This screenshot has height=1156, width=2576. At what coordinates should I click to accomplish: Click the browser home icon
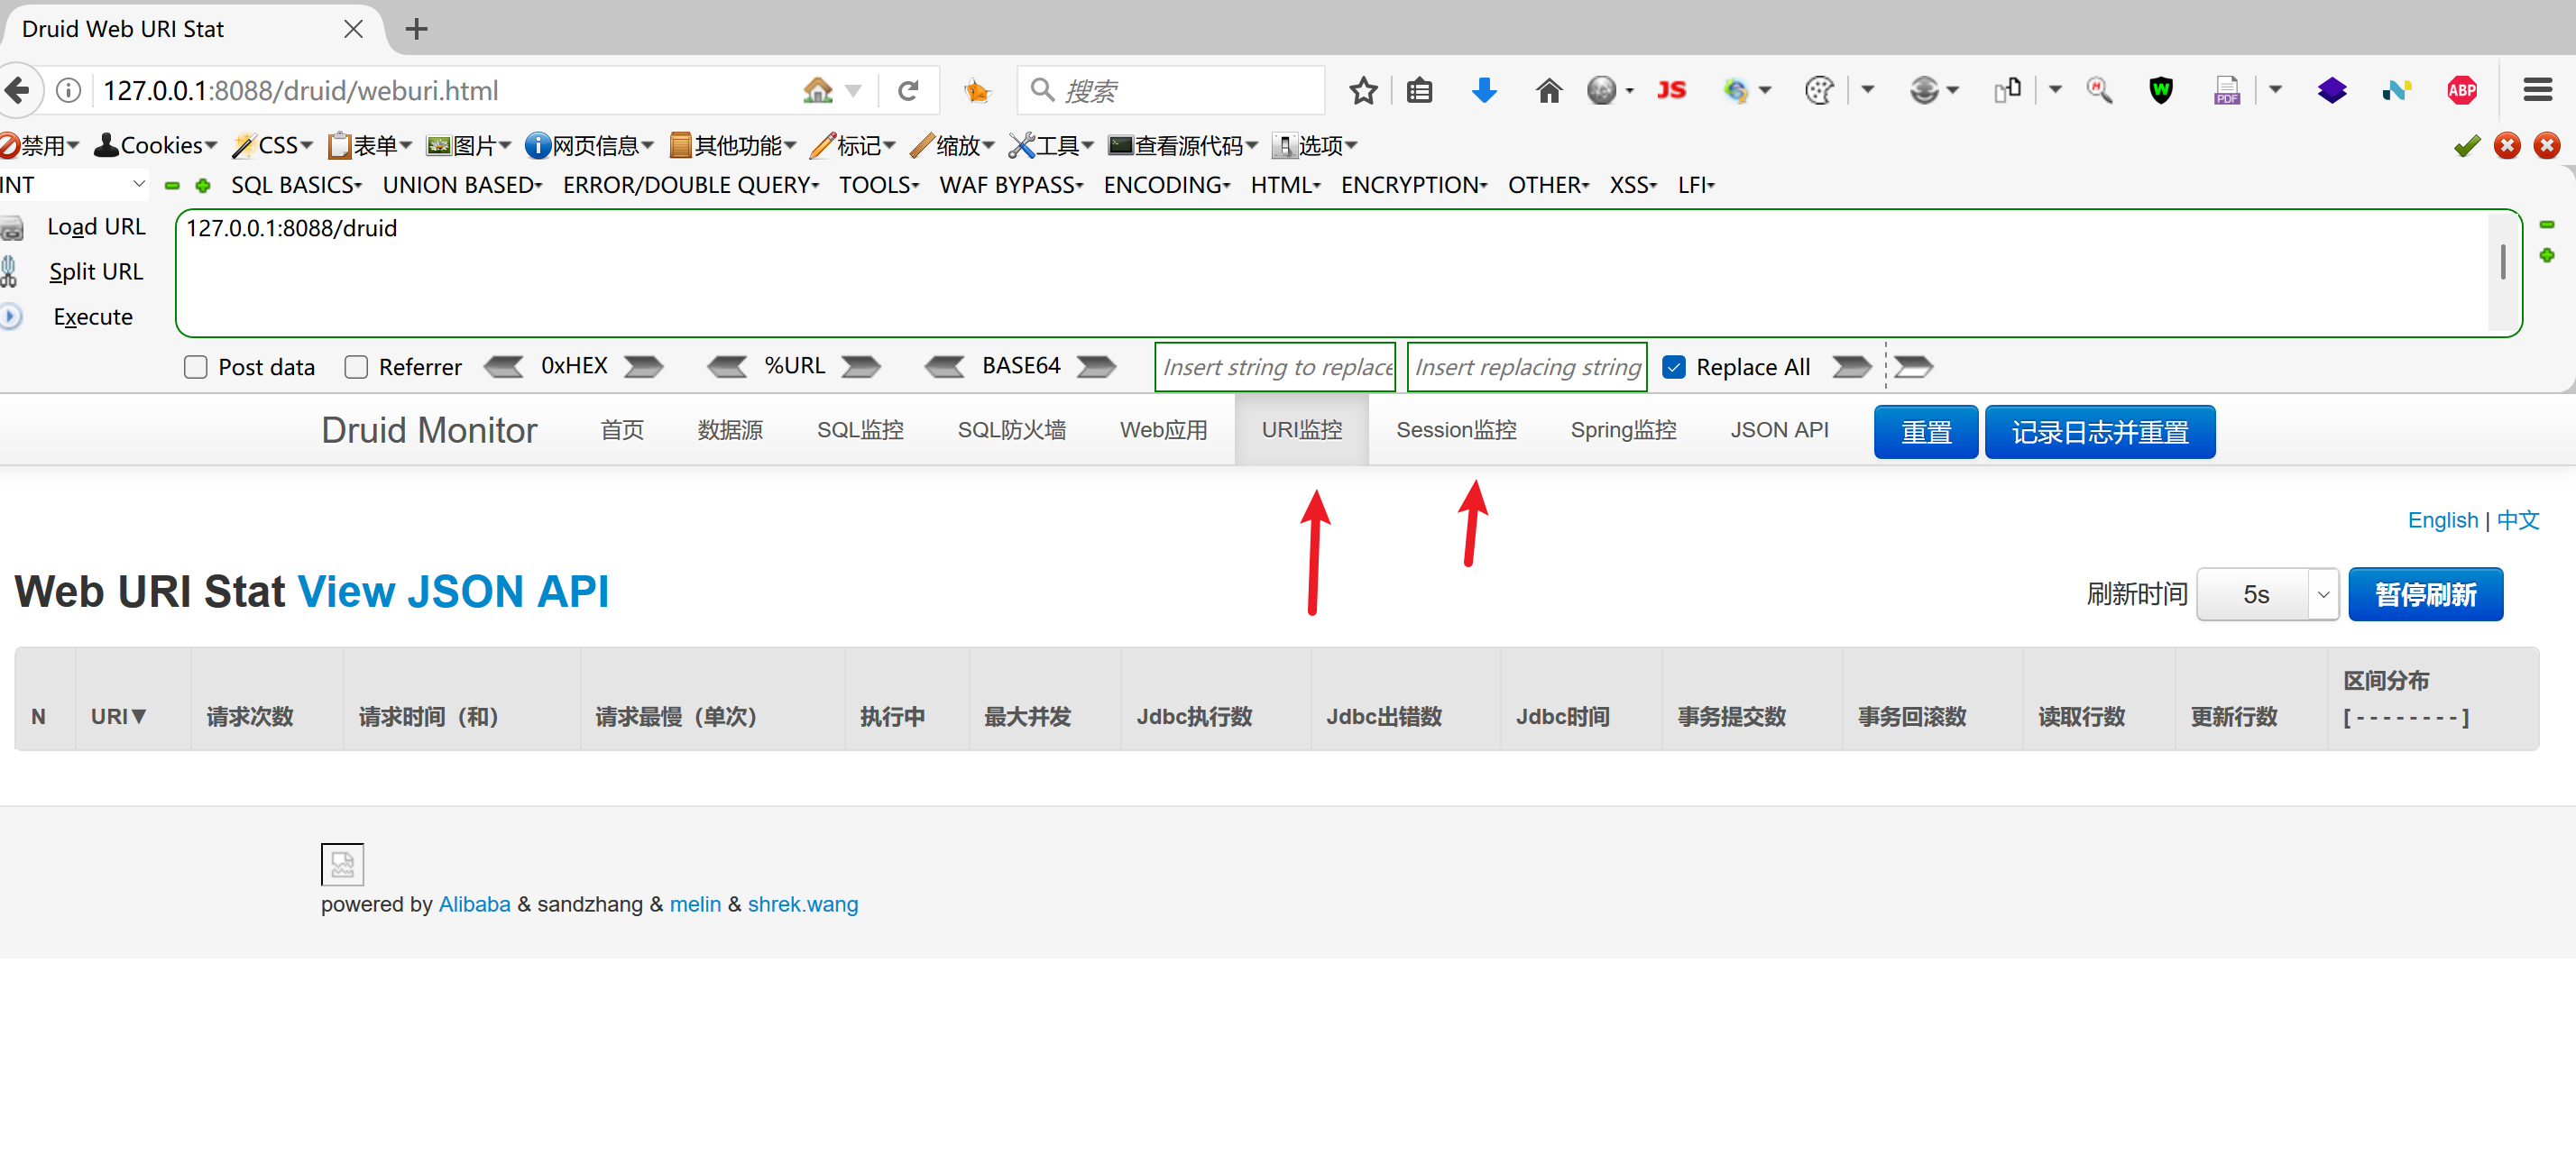click(x=1548, y=91)
